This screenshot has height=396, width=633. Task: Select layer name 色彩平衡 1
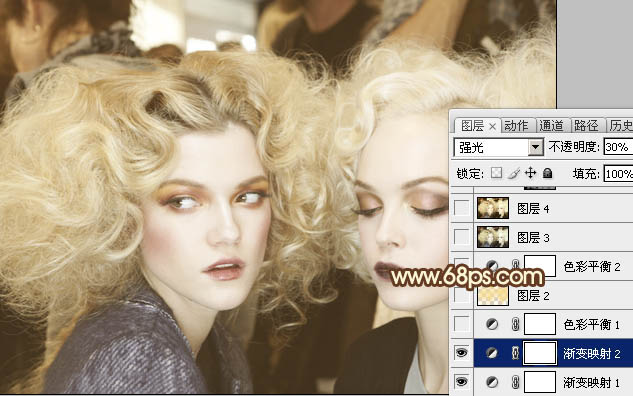[592, 325]
